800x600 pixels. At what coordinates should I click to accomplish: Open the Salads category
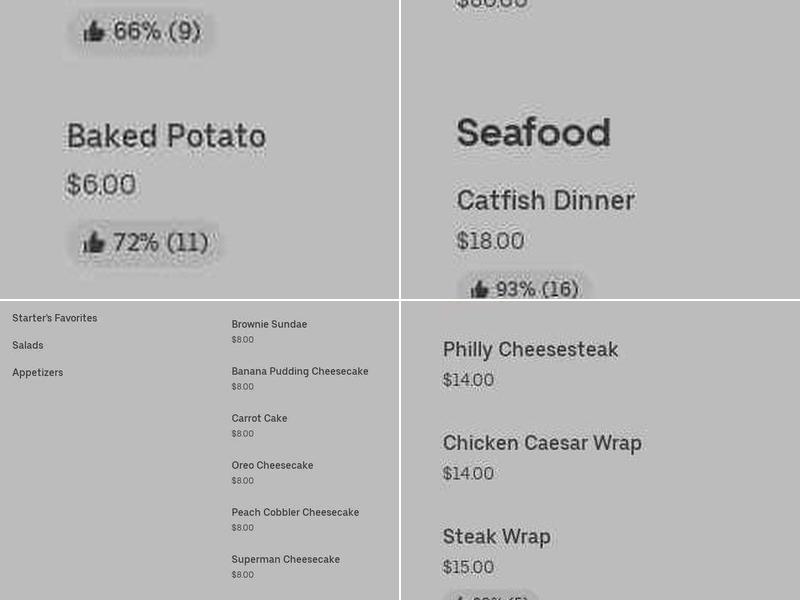(27, 345)
